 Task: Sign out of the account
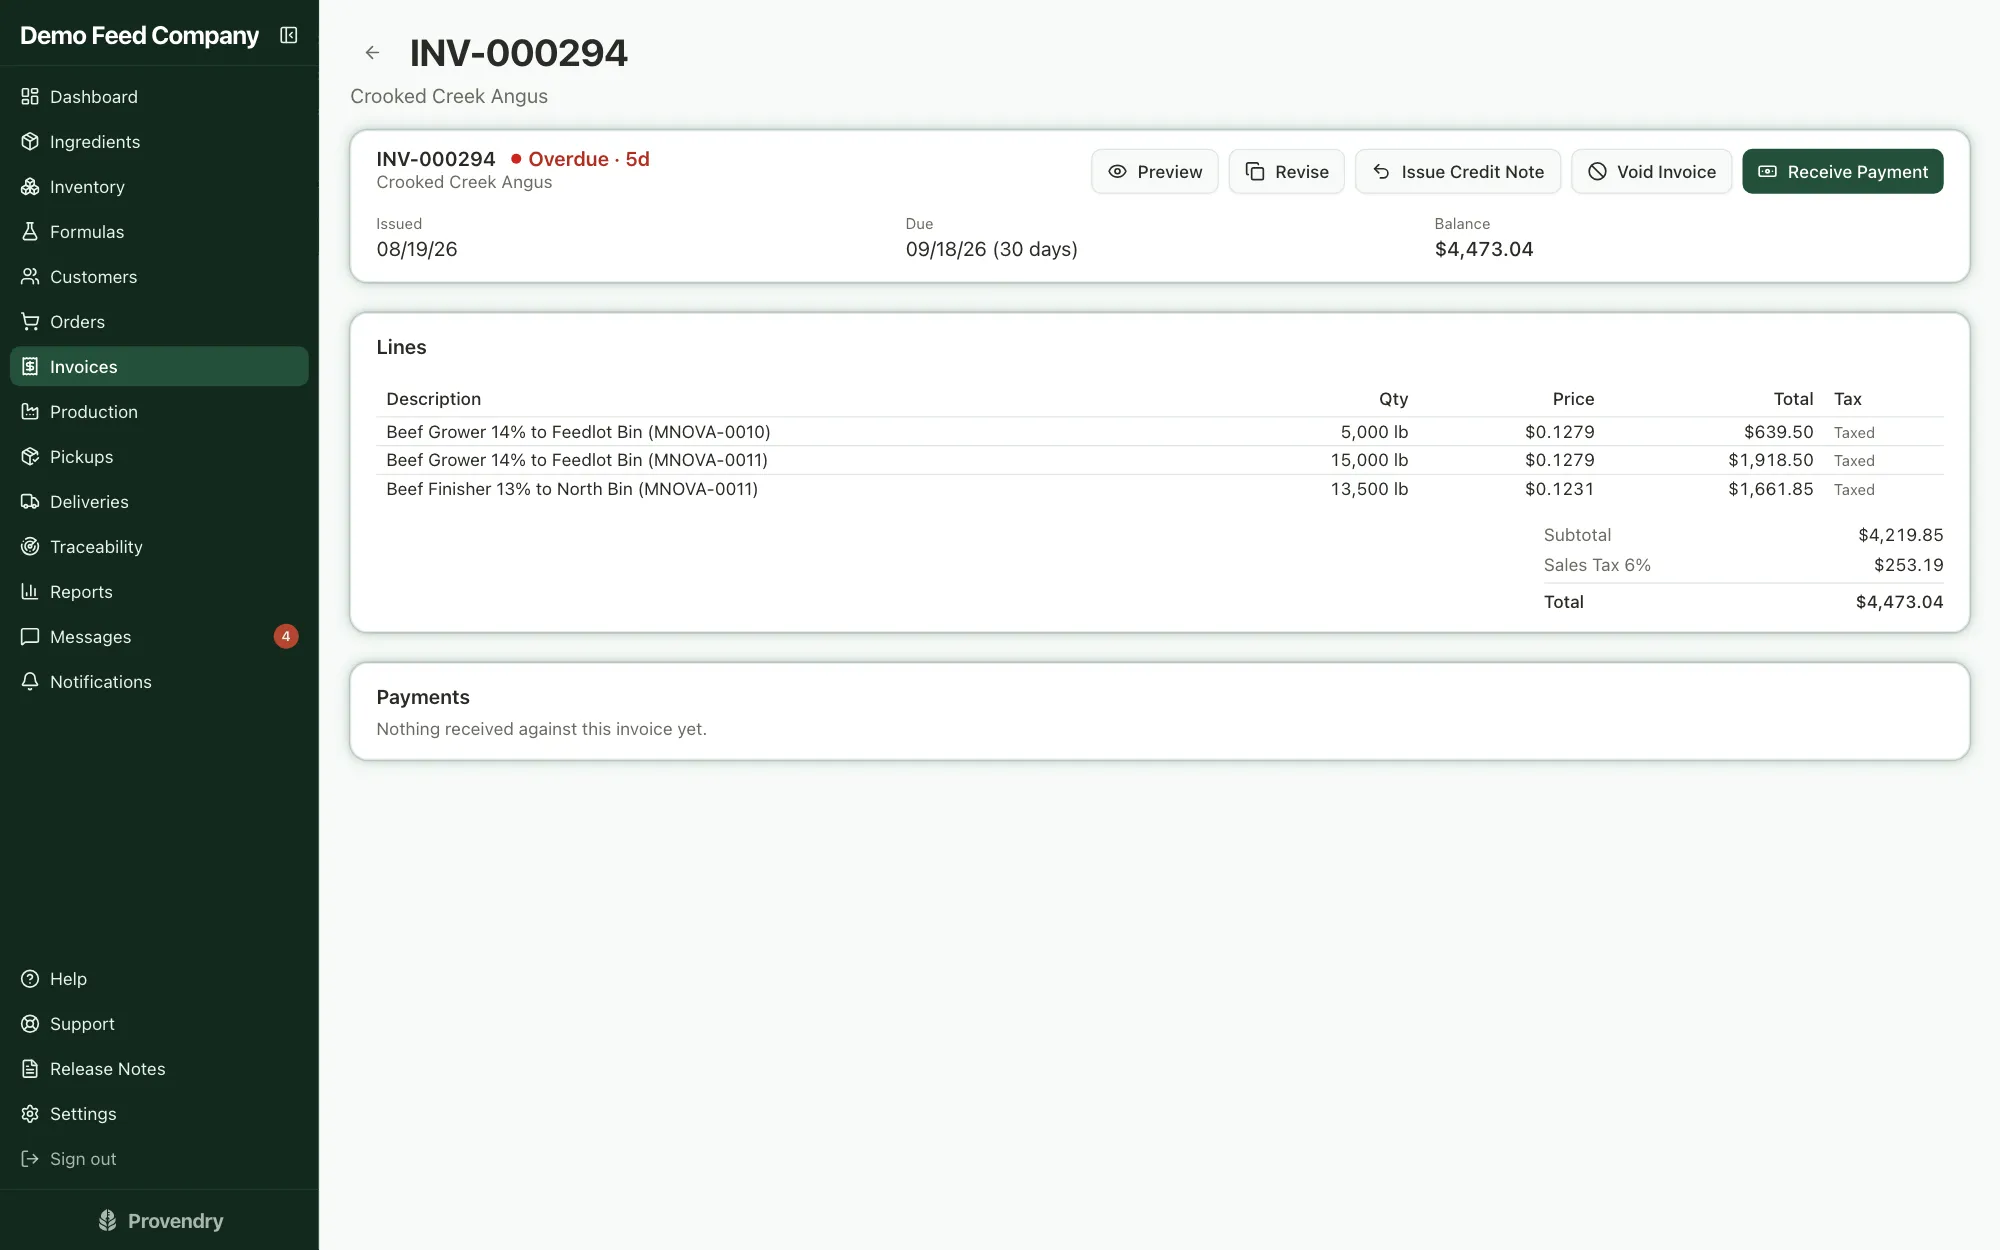click(x=159, y=1159)
